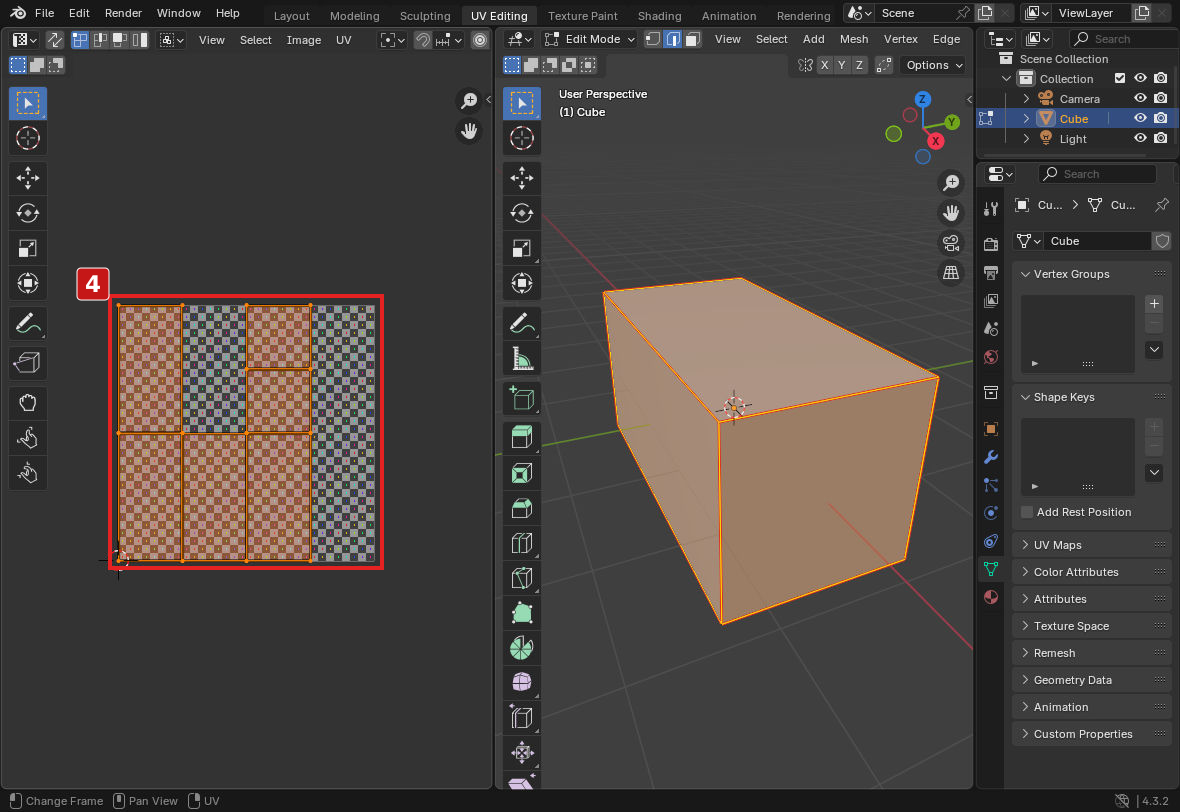Select the 3D viewport Measure tool

pos(522,359)
